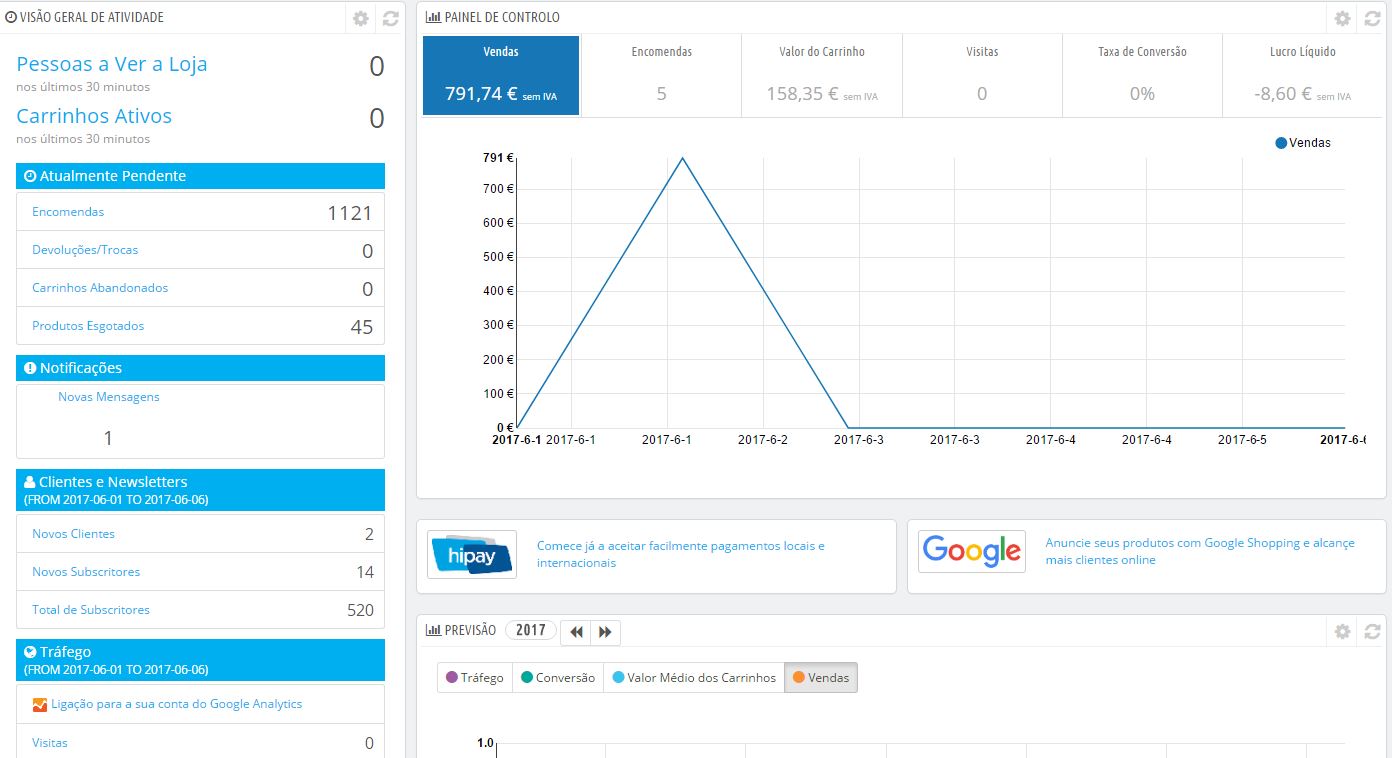Open Ligação para Google Analytics link
The height and width of the screenshot is (758, 1392).
(177, 704)
